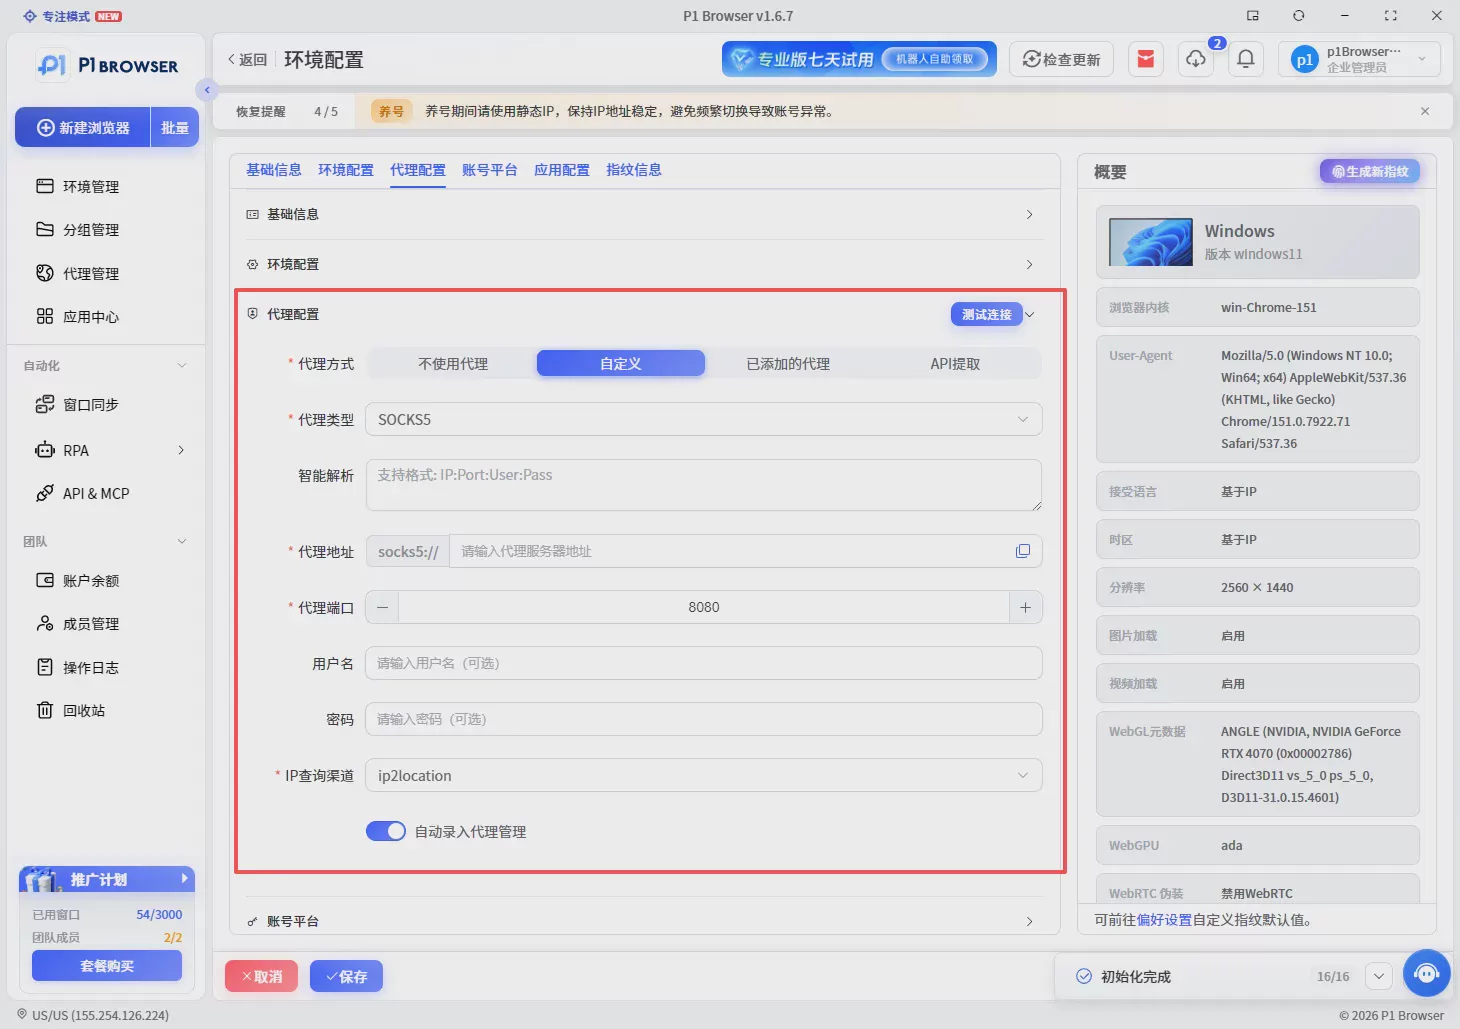Select 不使用代理 proxy mode
Screen dimensions: 1460x1029
(x=453, y=364)
